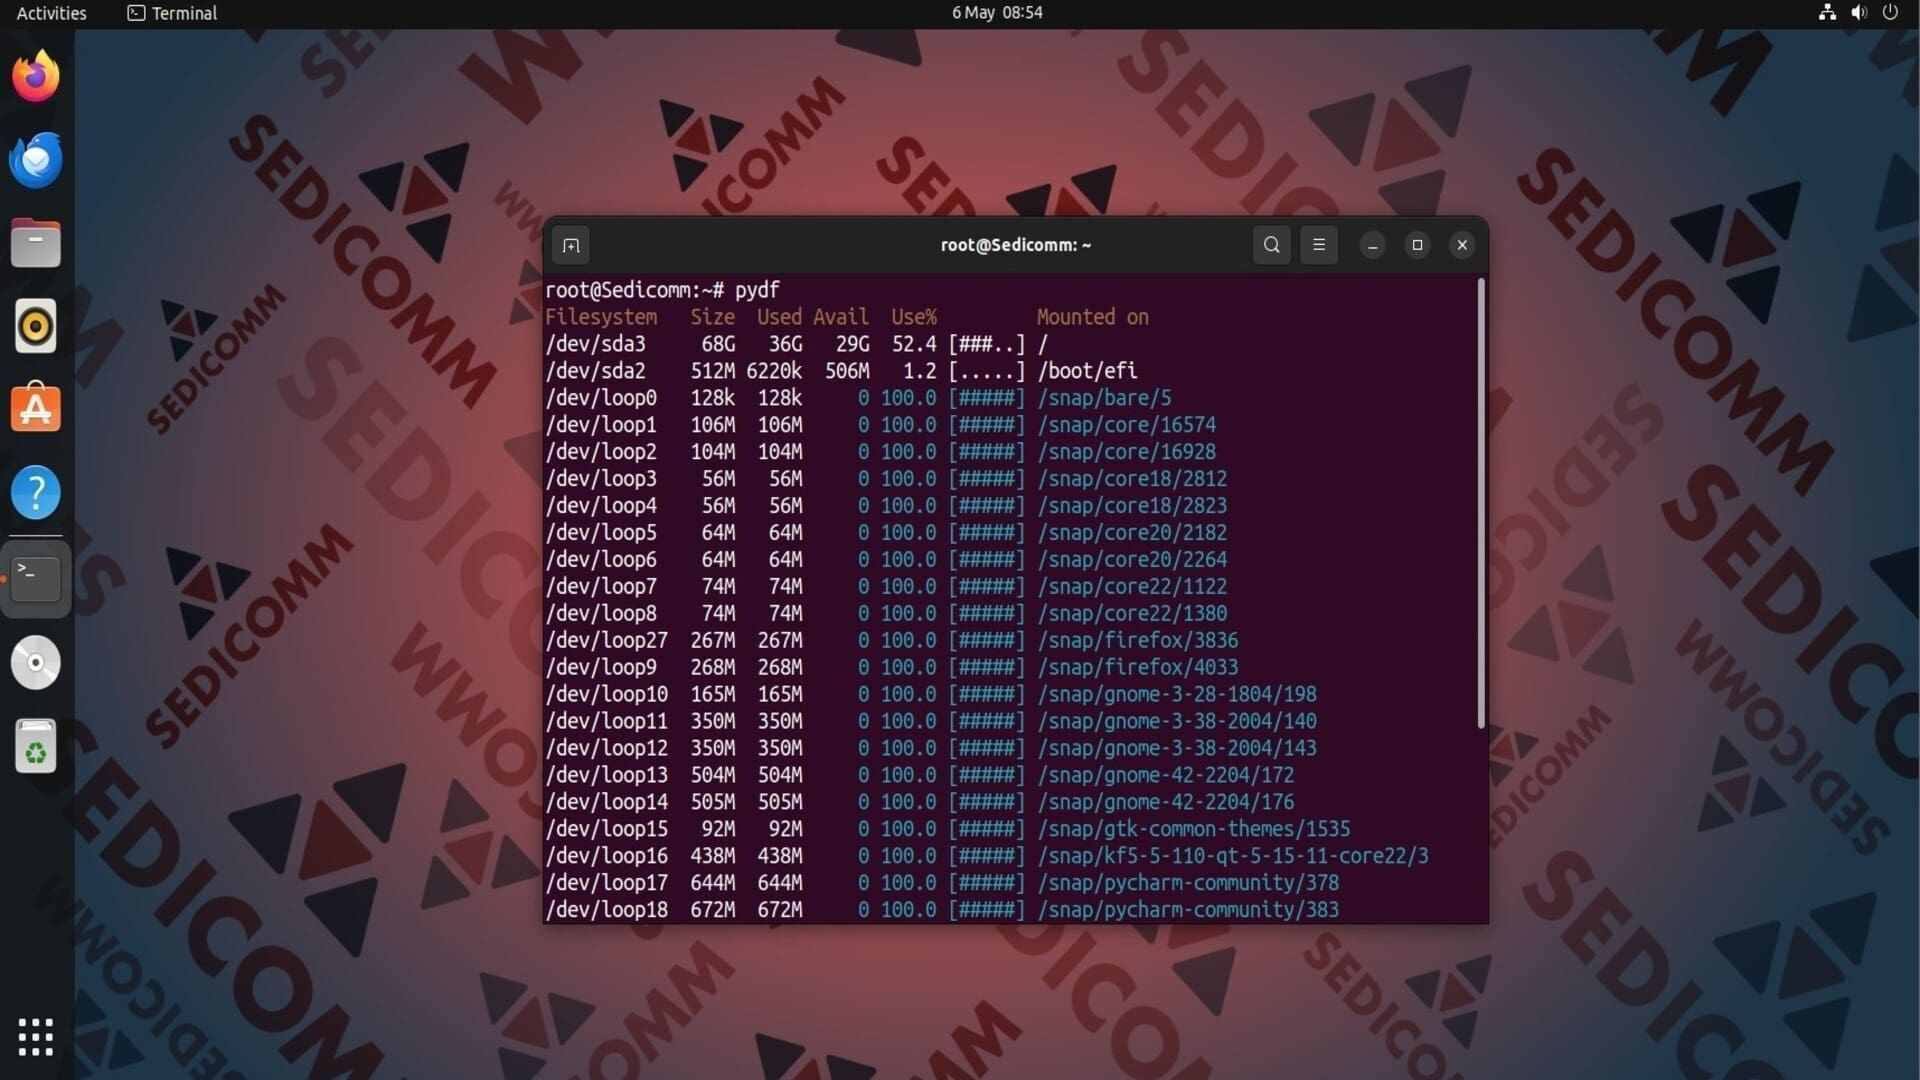Click the /snap/gtk-common-themes/1535 path
The image size is (1920, 1080).
click(1194, 829)
